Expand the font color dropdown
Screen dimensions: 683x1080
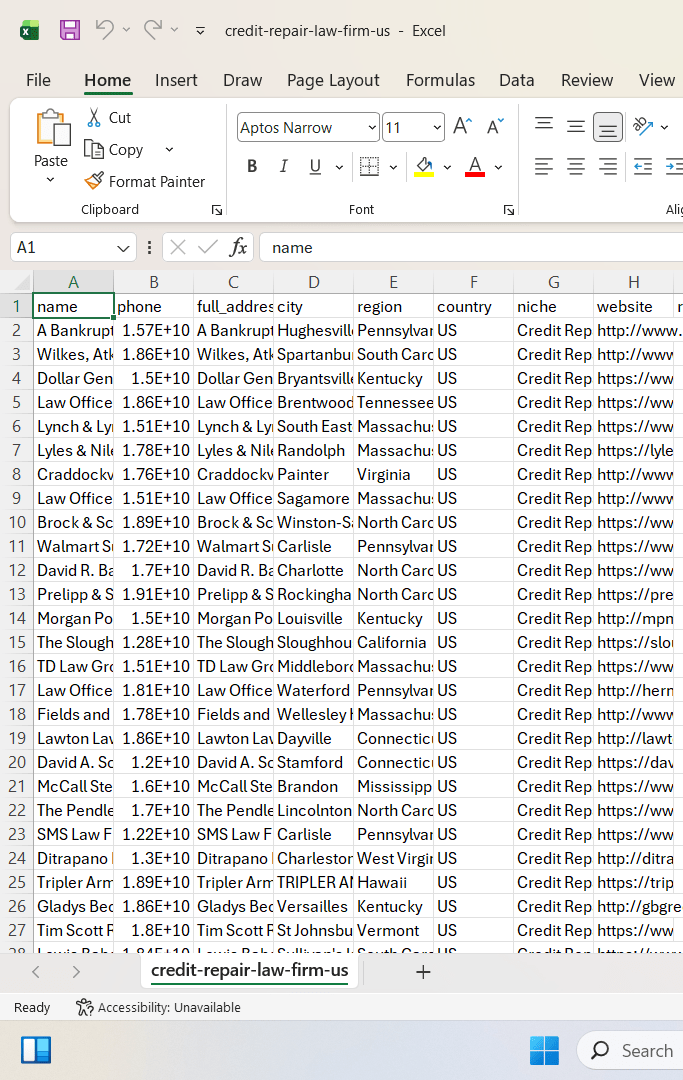498,167
